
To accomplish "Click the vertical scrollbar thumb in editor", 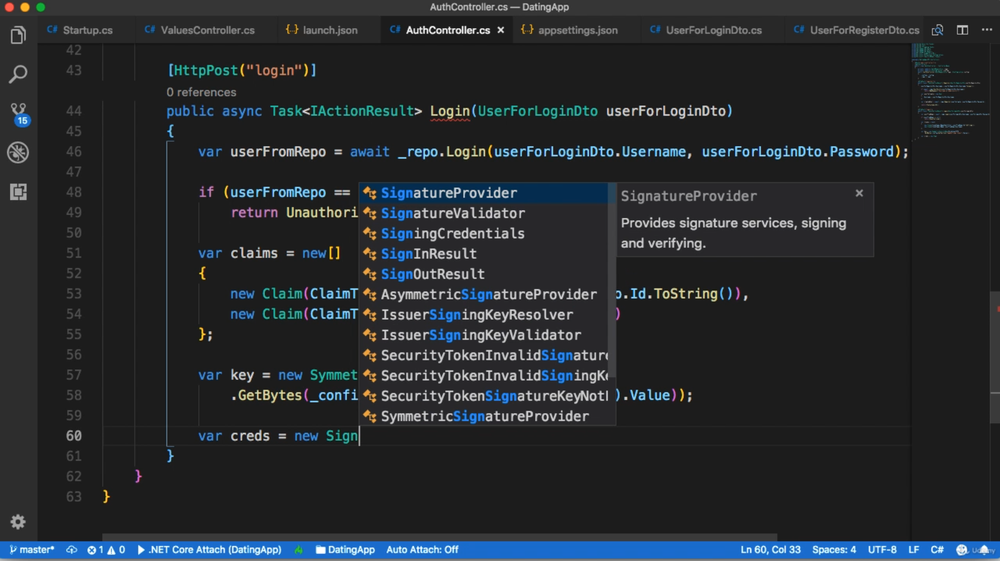I will click(x=995, y=357).
